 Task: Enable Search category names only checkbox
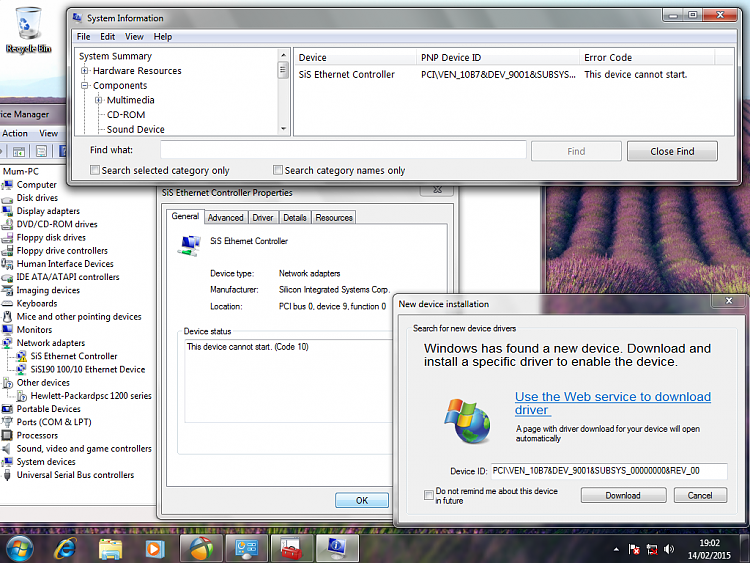click(x=277, y=170)
